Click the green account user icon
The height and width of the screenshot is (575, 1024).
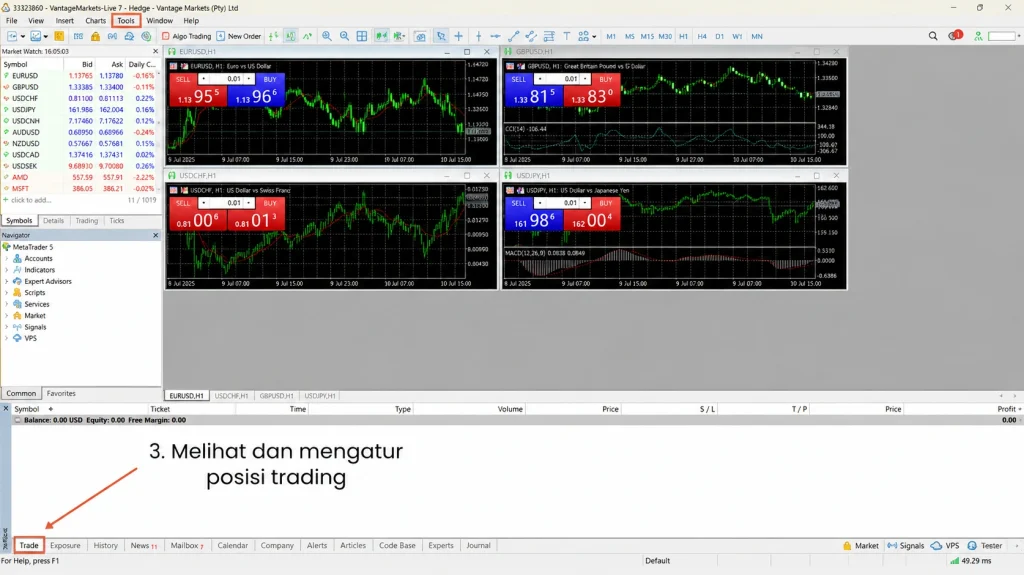click(x=978, y=37)
